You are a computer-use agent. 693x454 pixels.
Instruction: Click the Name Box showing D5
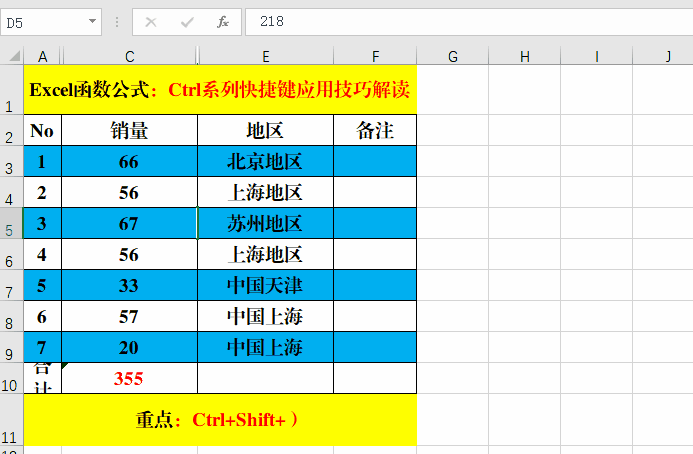tap(51, 22)
